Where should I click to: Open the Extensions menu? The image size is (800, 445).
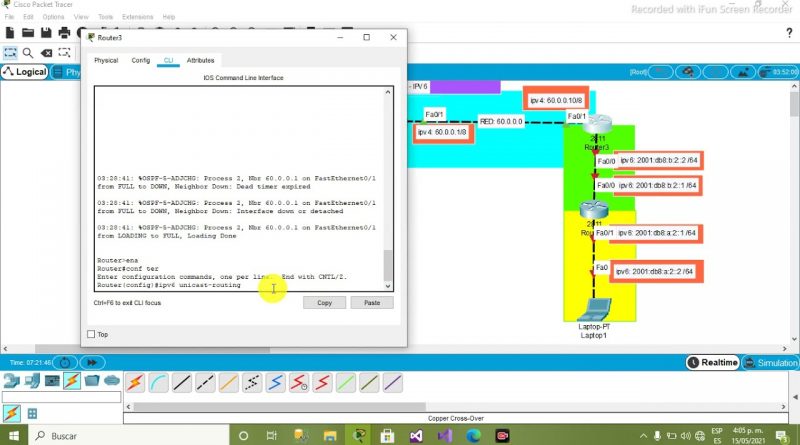tap(138, 17)
